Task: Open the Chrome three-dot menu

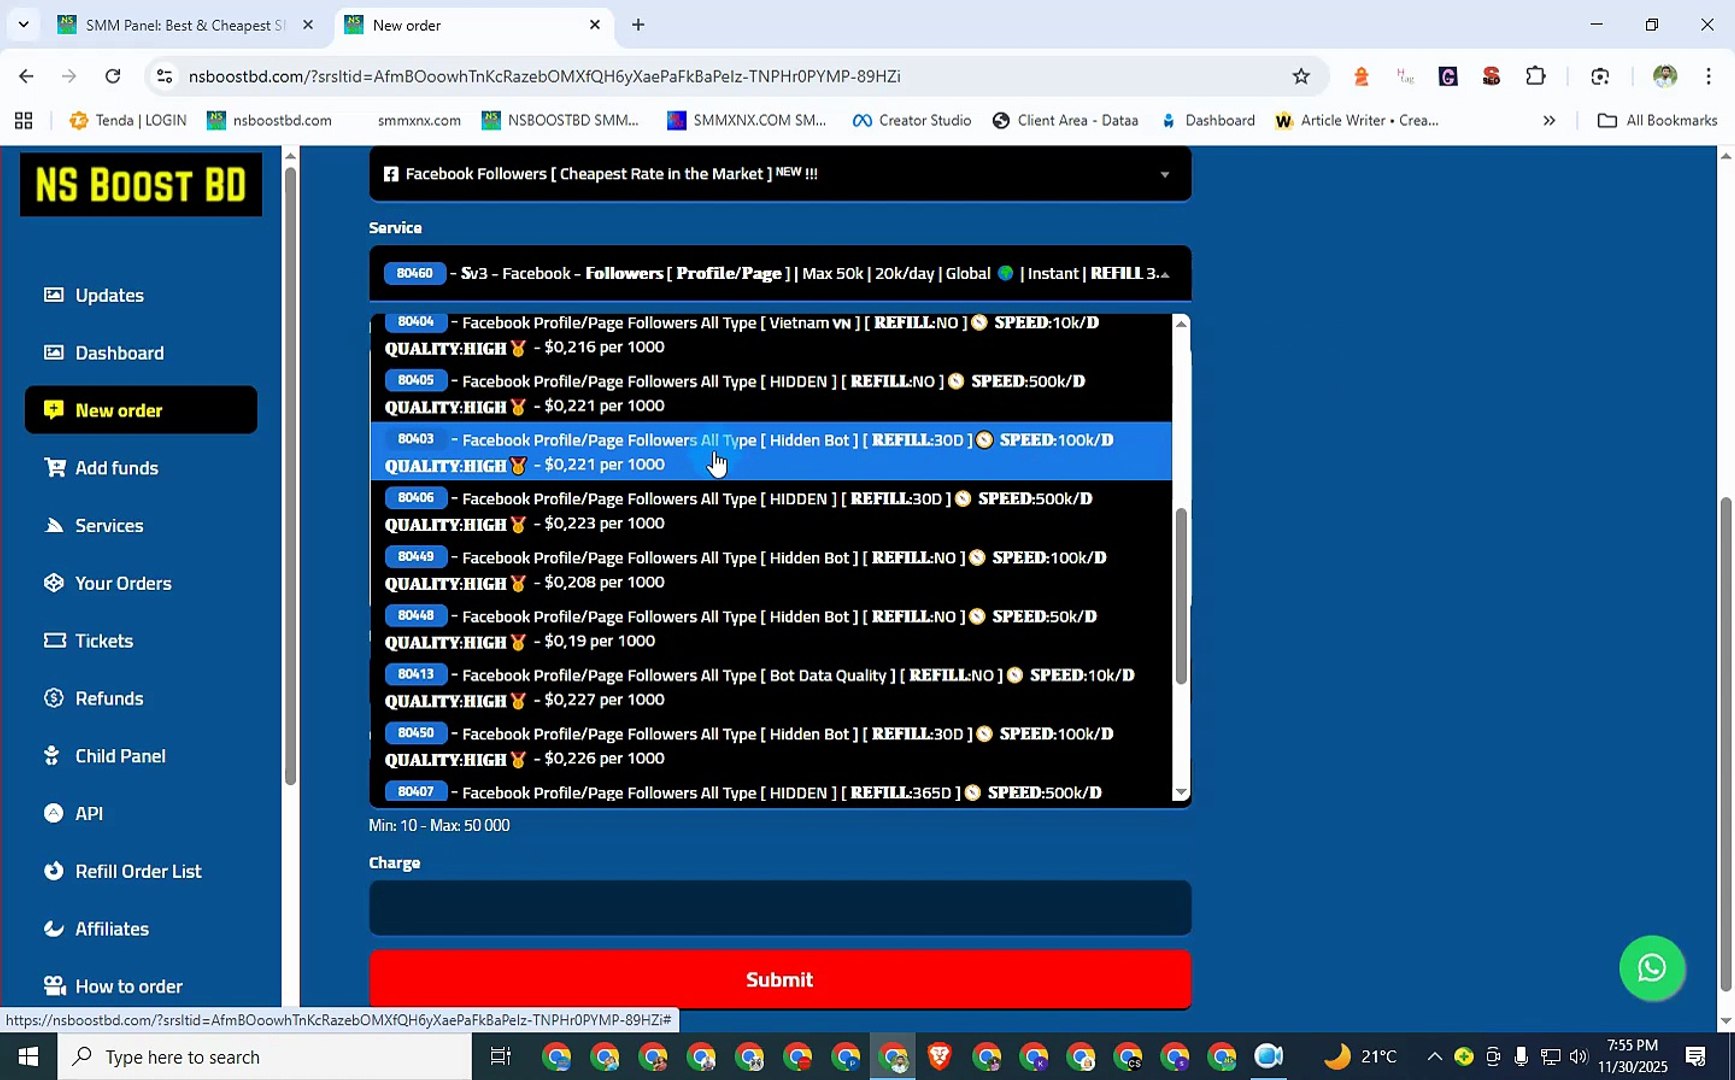Action: (x=1708, y=76)
